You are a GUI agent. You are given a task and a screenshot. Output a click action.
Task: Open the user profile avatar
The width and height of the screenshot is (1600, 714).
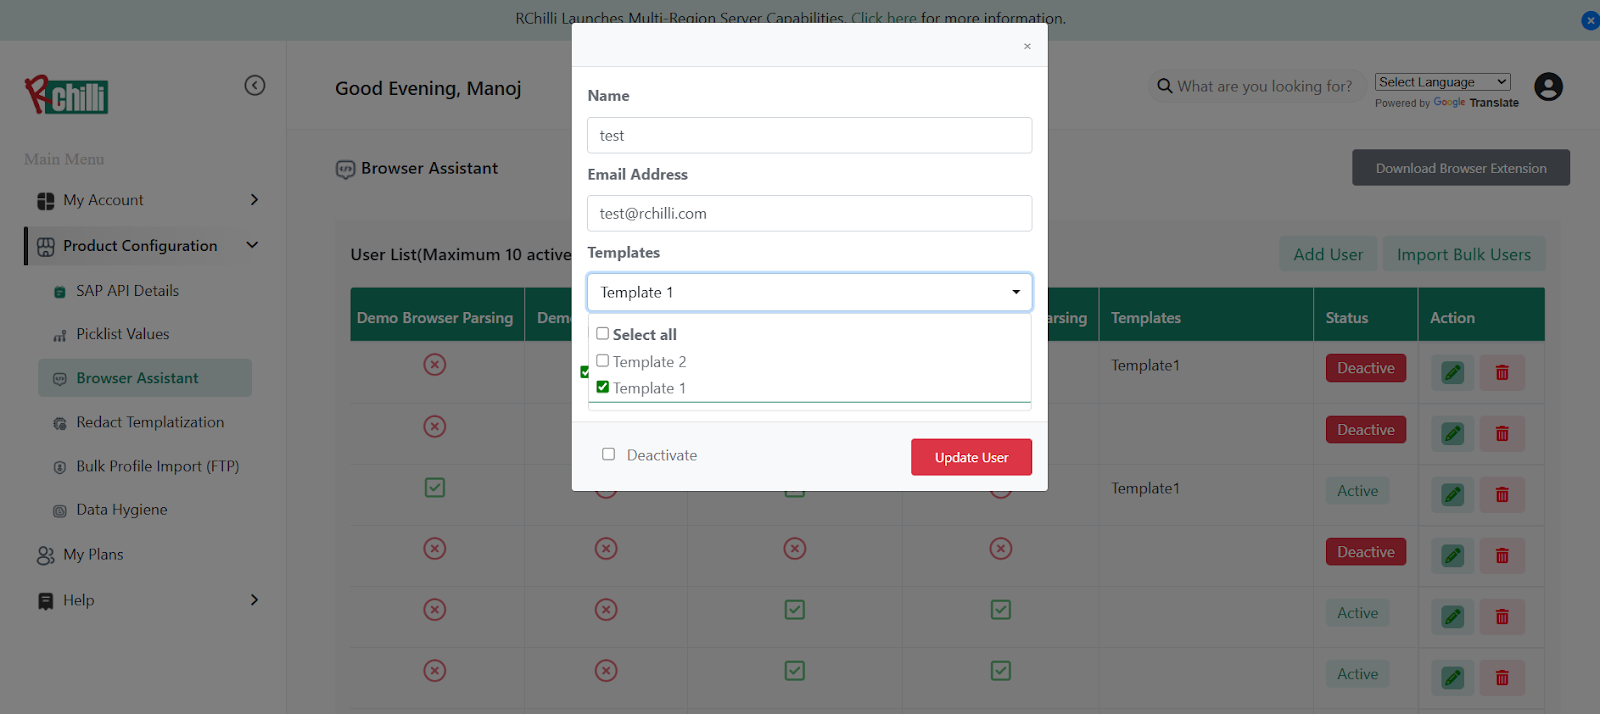(x=1548, y=87)
